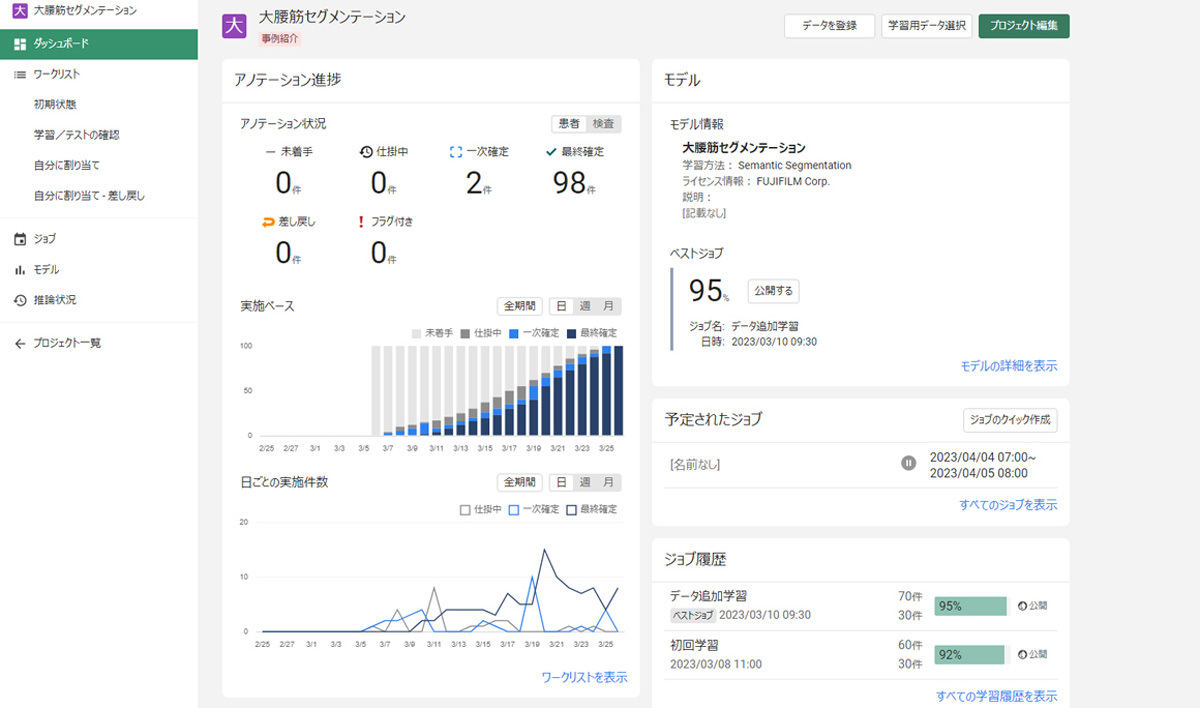Click 最終確定 legend swatch in 実施ペース chart

[572, 333]
